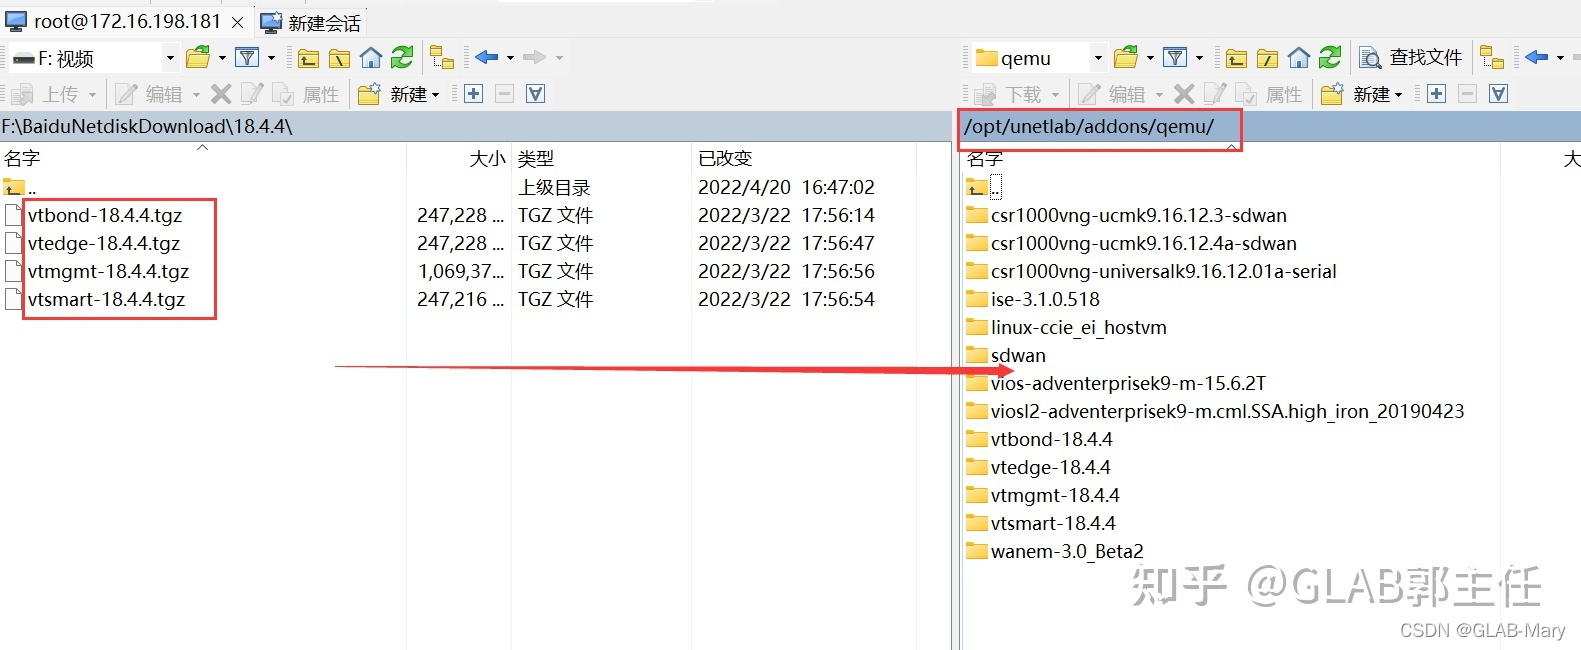Refresh the local panel with green arrows icon
This screenshot has height=650, width=1581.
(x=402, y=58)
